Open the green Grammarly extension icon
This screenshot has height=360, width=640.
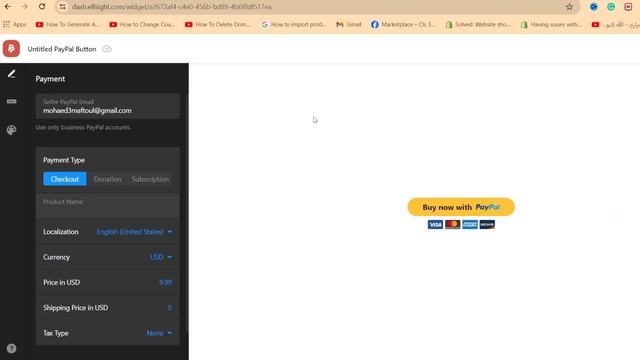coord(611,7)
